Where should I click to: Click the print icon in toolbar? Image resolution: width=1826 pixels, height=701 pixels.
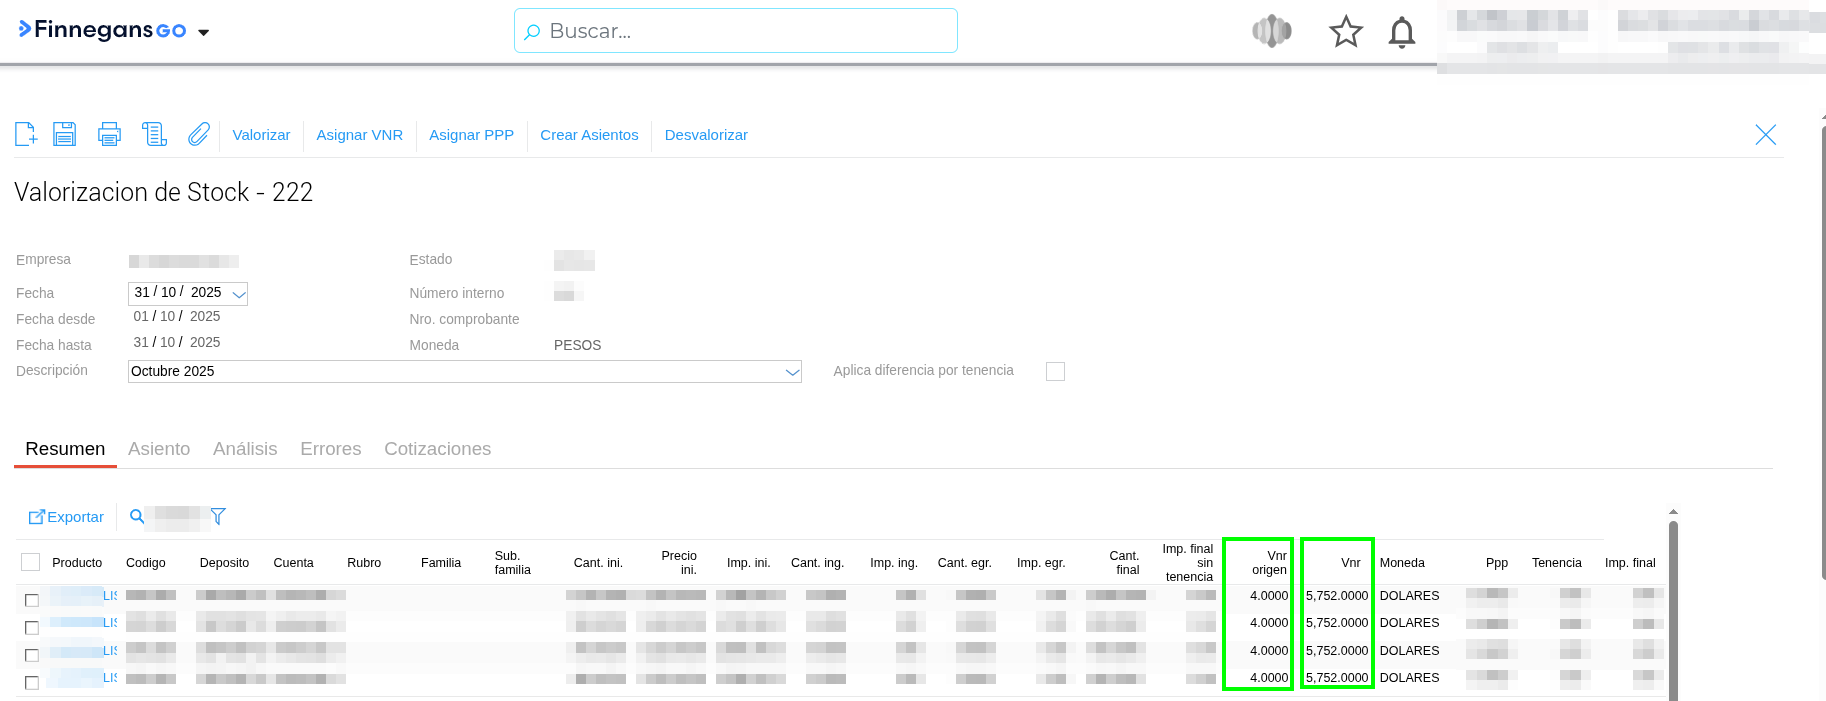click(x=109, y=134)
